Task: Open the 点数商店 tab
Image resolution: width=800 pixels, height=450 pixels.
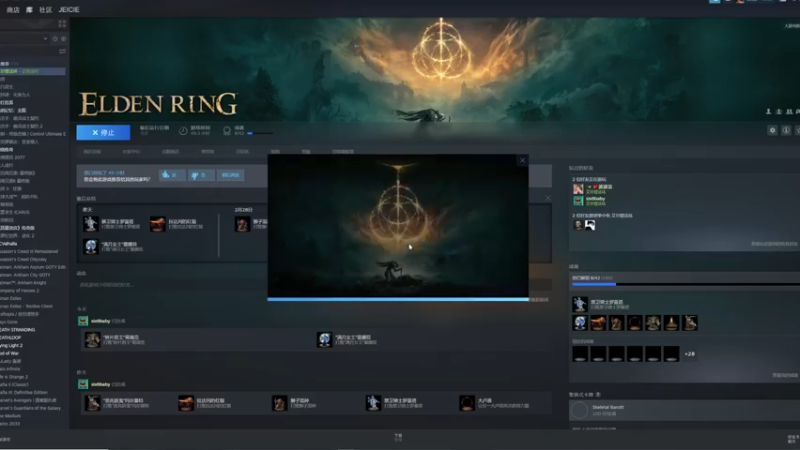Action: pos(170,152)
